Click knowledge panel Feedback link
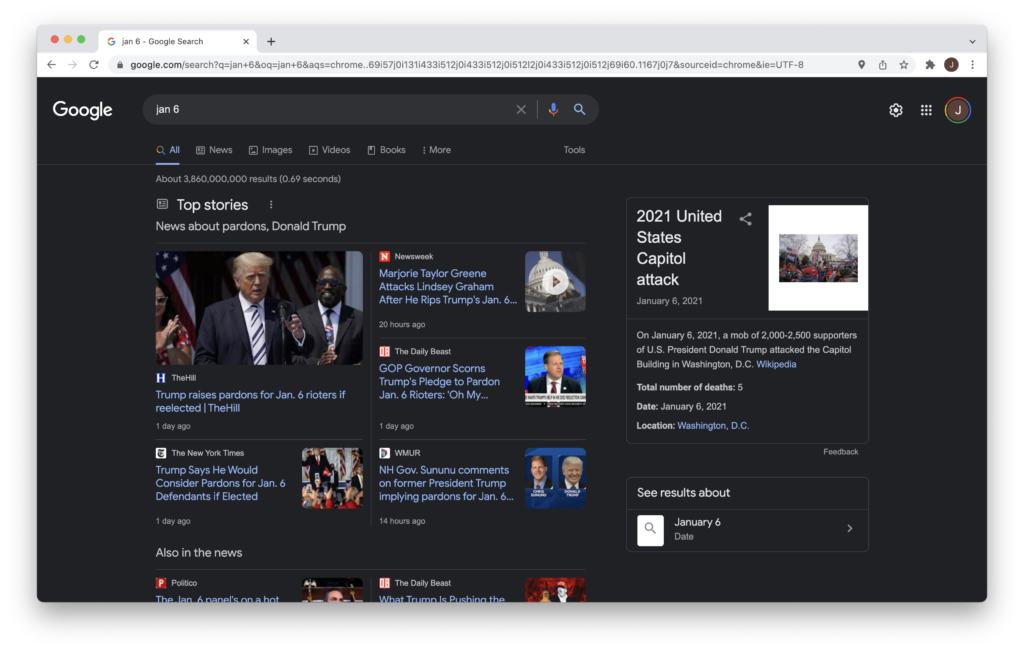The width and height of the screenshot is (1024, 651). 840,452
